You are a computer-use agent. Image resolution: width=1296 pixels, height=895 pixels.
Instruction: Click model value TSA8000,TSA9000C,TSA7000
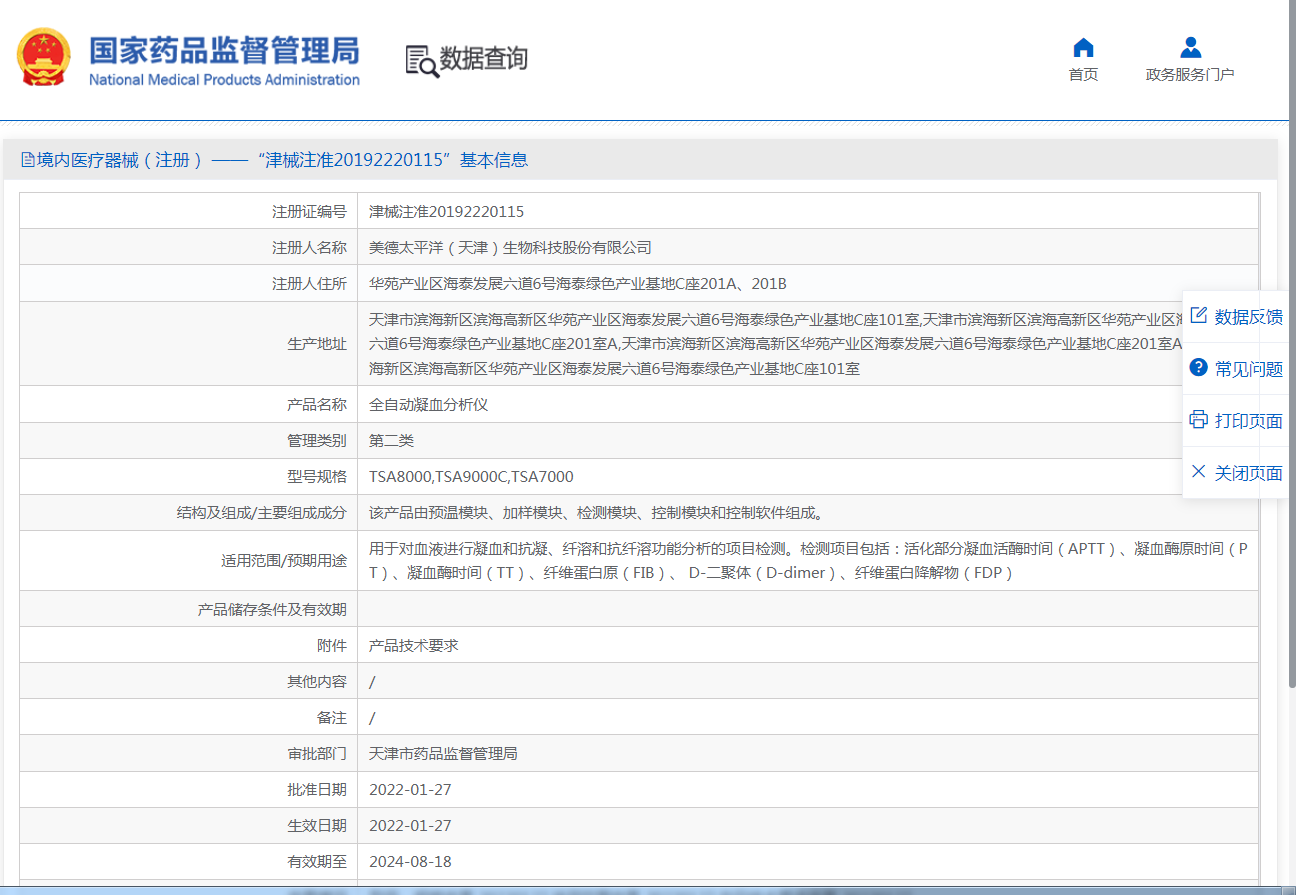471,477
